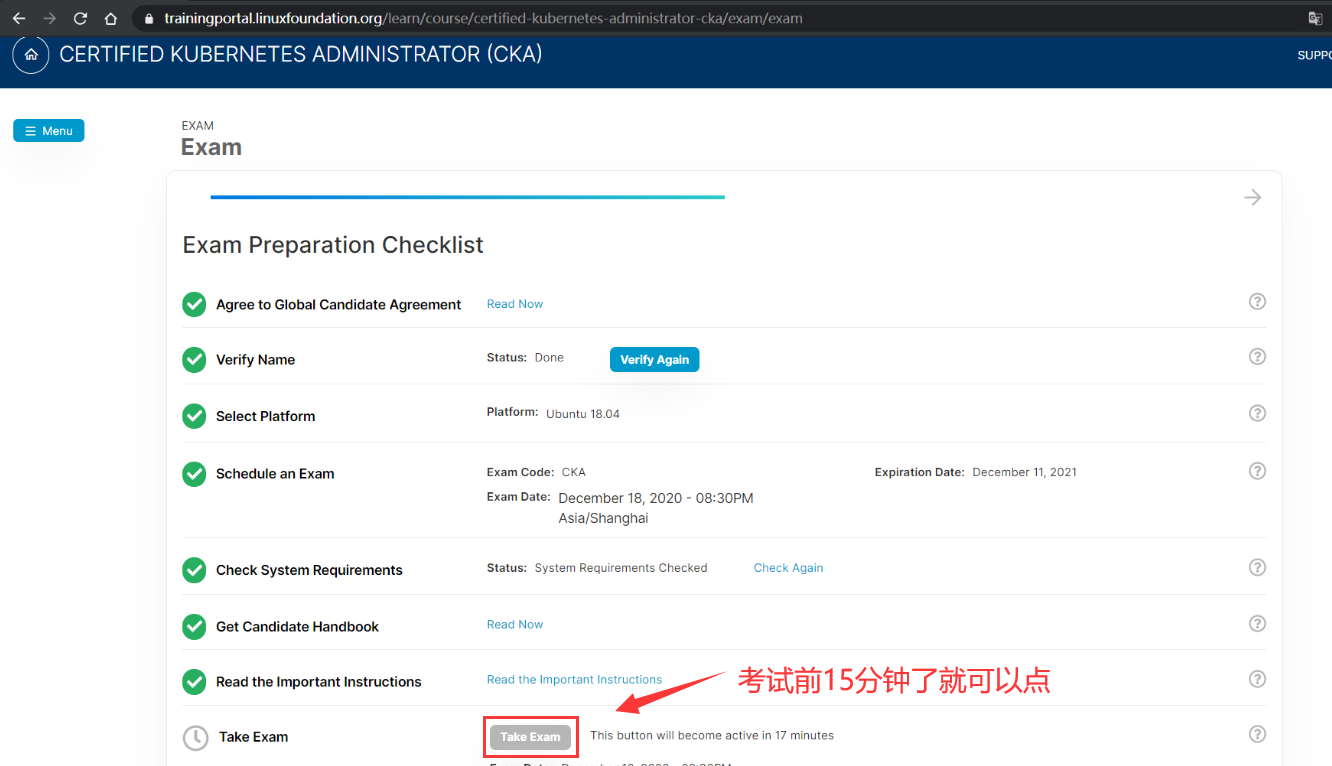The width and height of the screenshot is (1332, 766).
Task: Click the clock icon beside Take Exam
Action: [195, 738]
